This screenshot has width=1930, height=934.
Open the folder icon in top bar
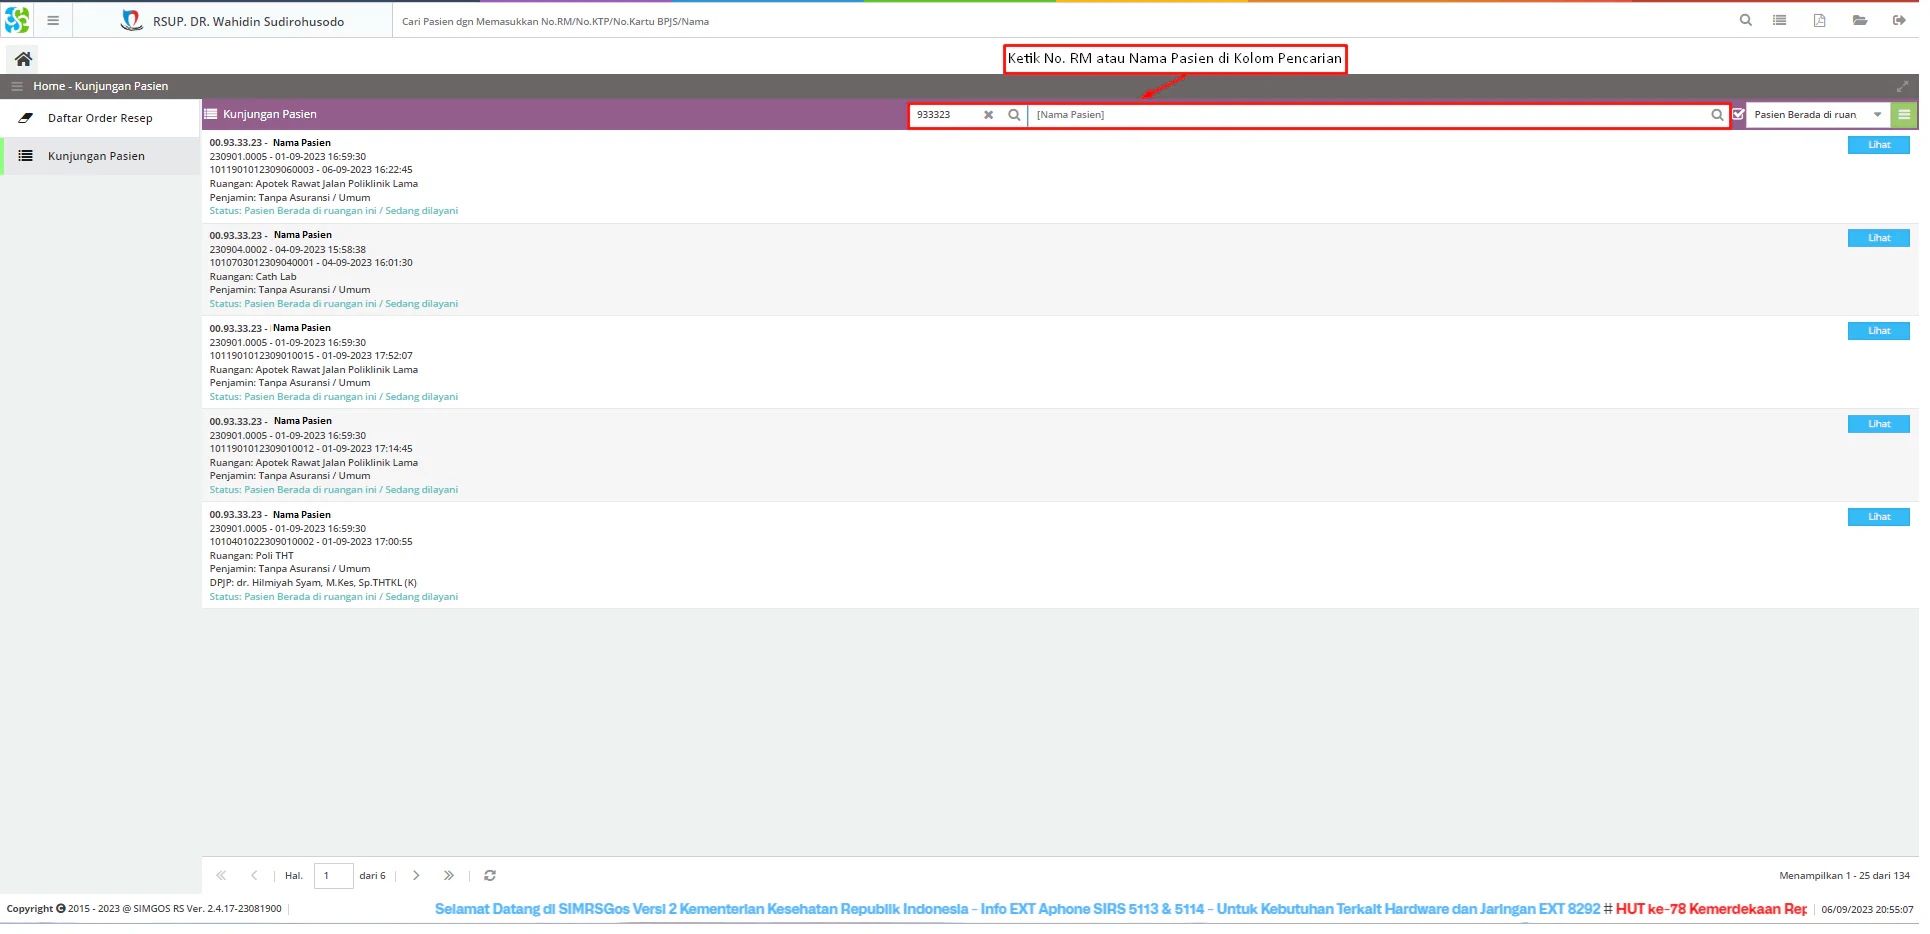(x=1860, y=20)
